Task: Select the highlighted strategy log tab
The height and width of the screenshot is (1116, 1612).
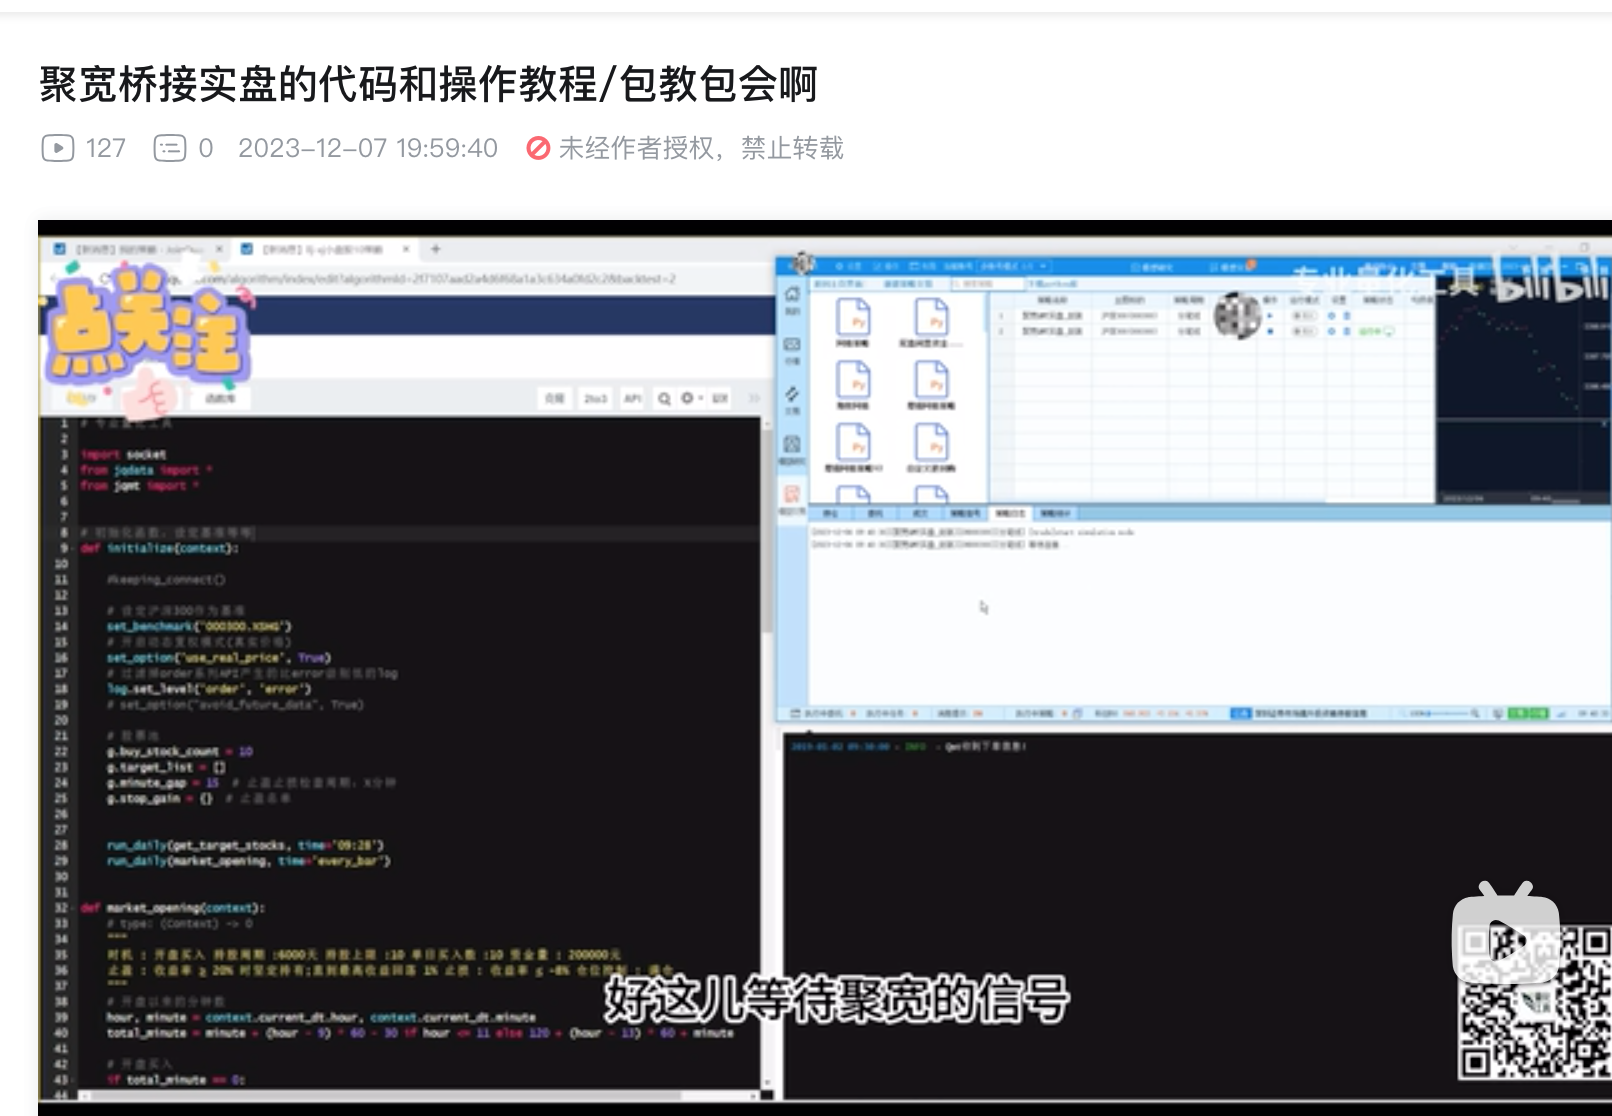Action: [x=1009, y=513]
